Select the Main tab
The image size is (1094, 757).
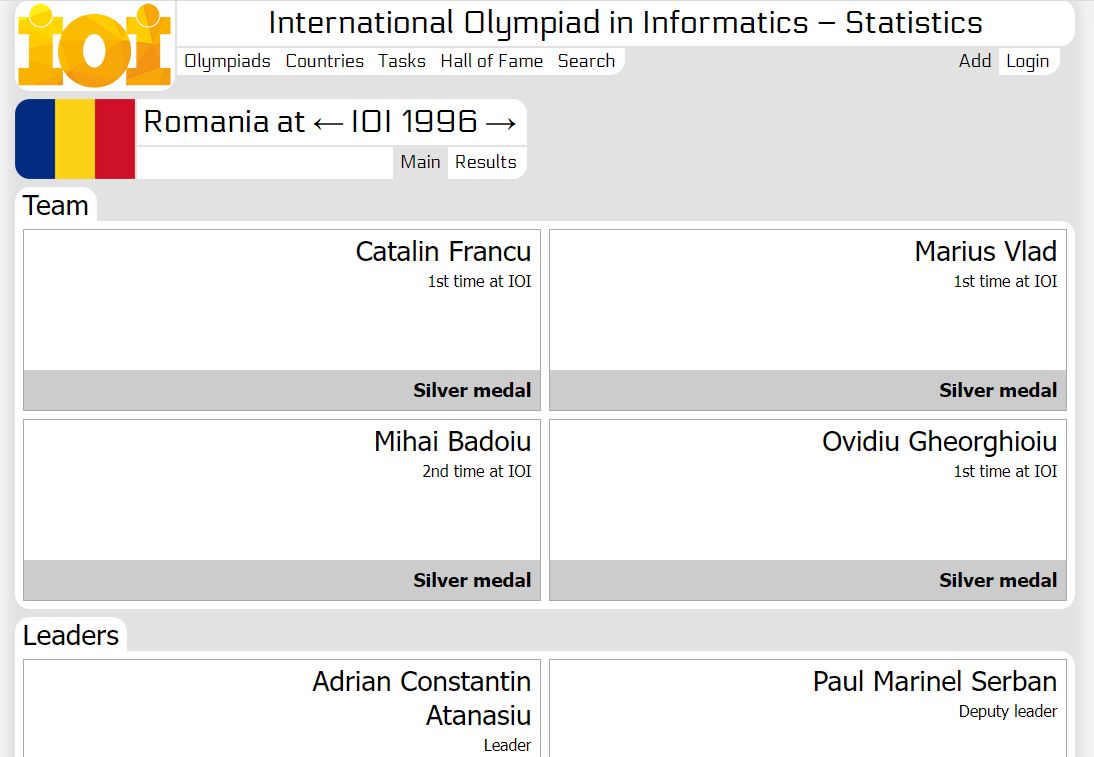click(420, 162)
